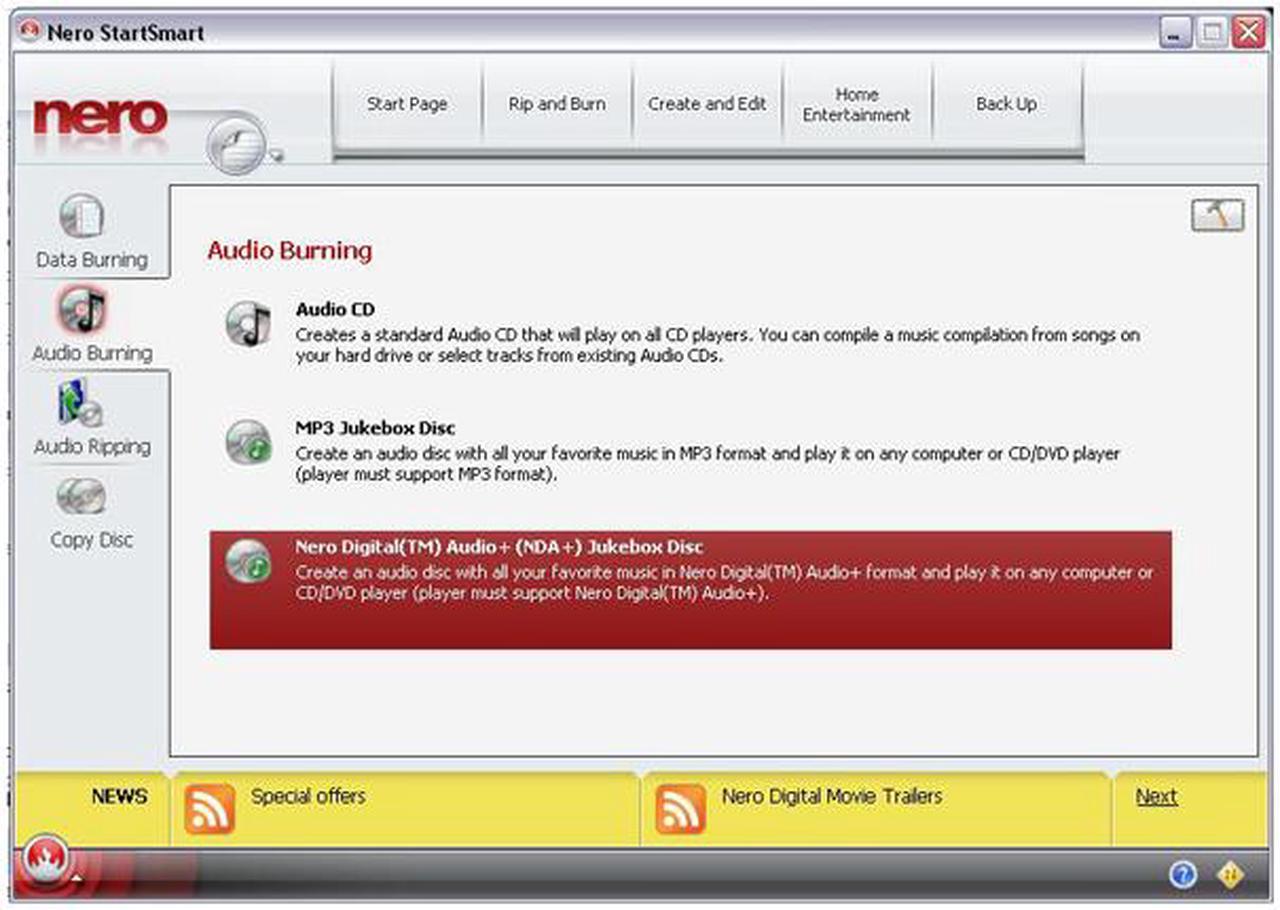The image size is (1280, 910).
Task: Click the Nero logo
Action: coord(100,116)
